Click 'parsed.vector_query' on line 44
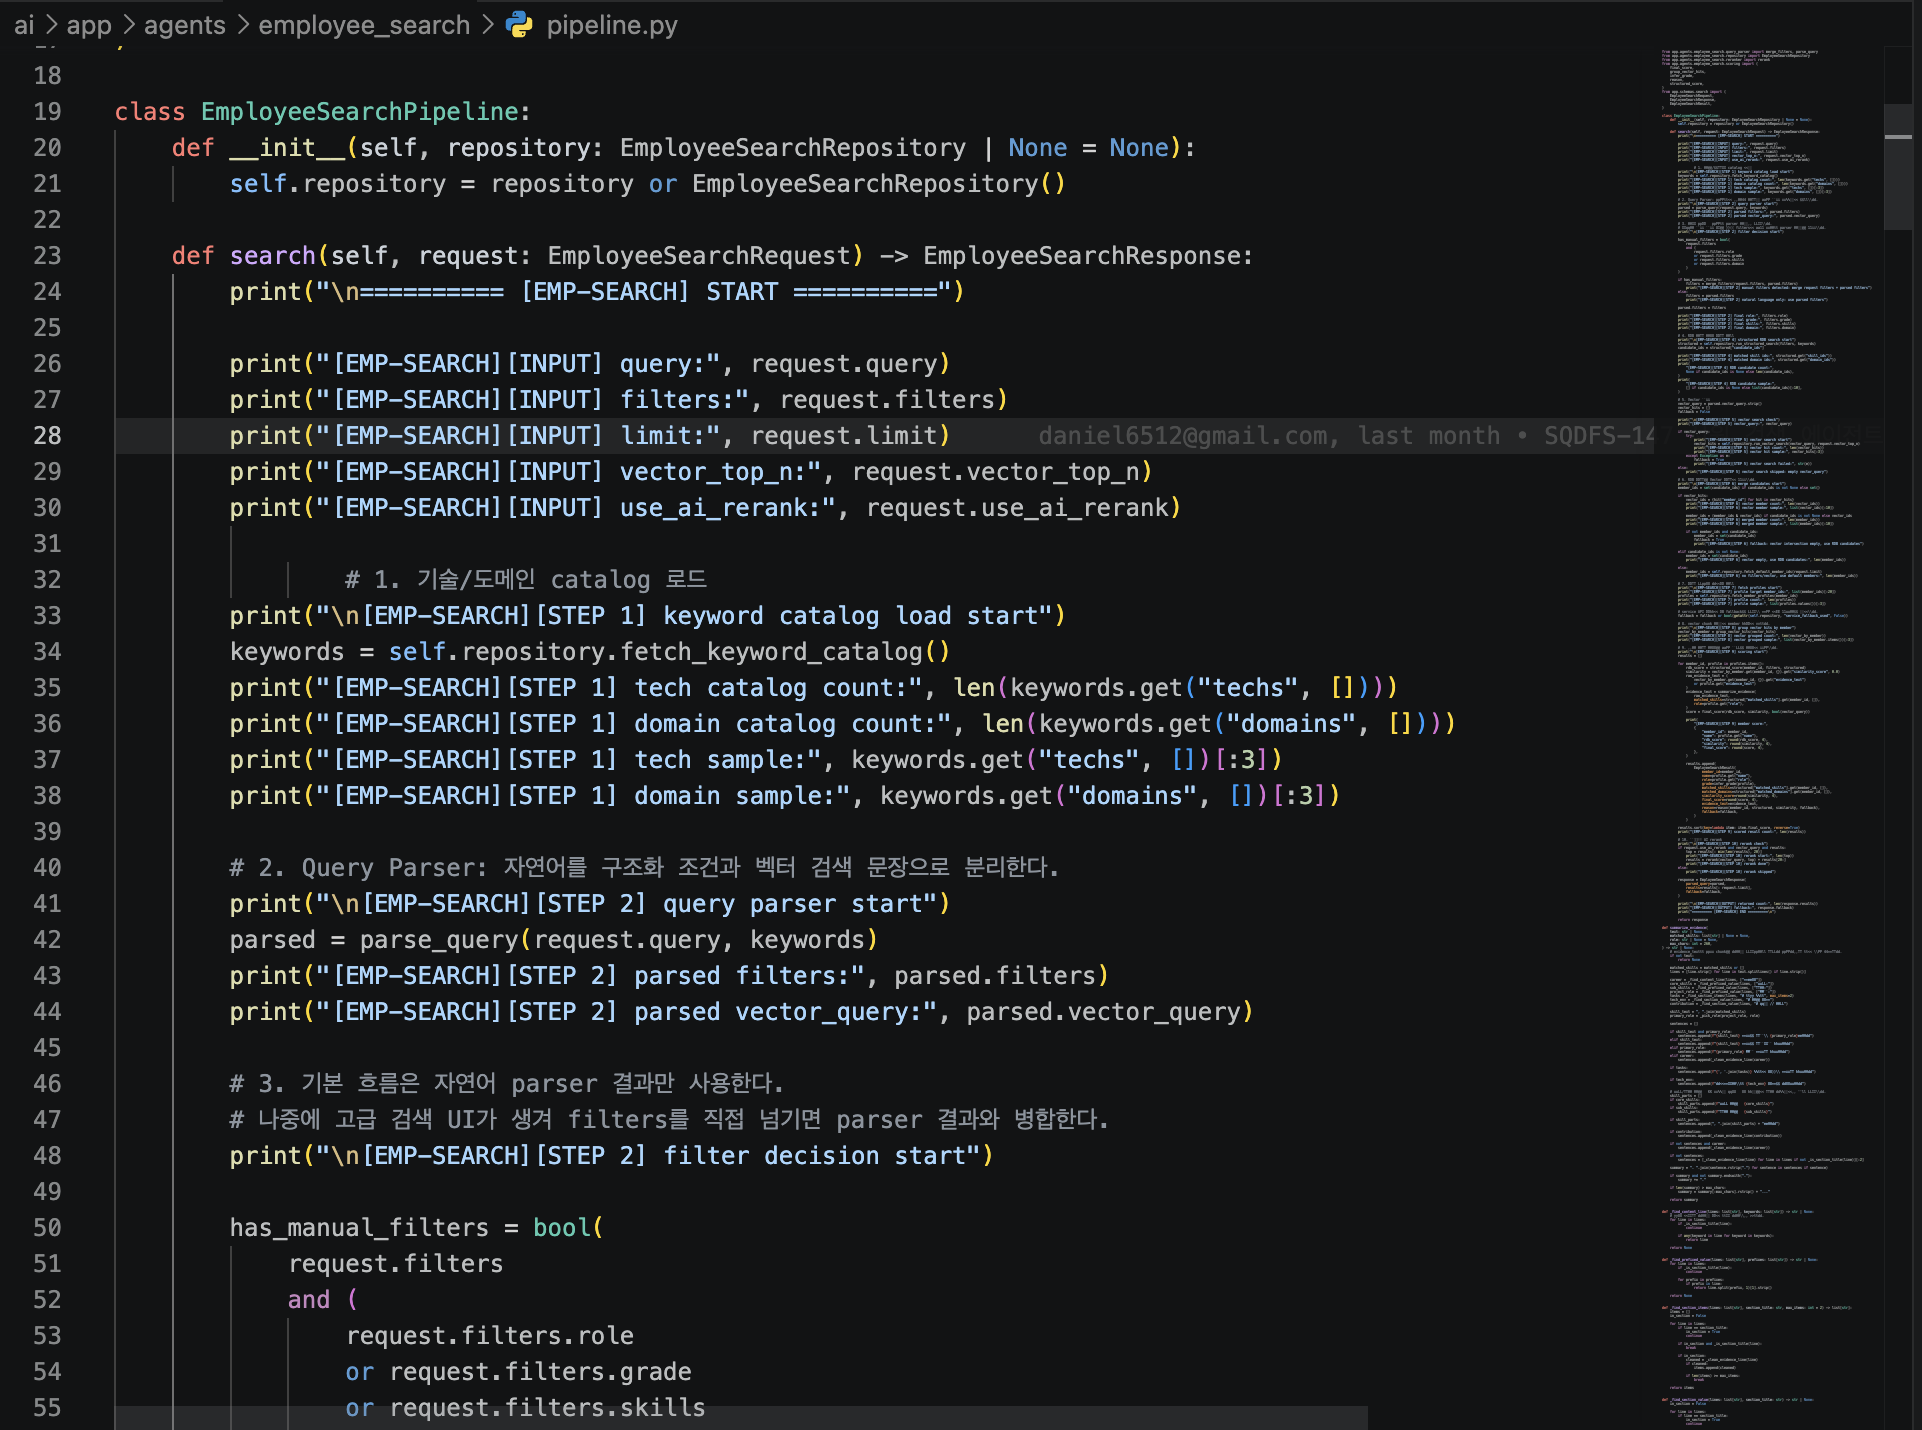The image size is (1922, 1430). tap(1103, 1012)
